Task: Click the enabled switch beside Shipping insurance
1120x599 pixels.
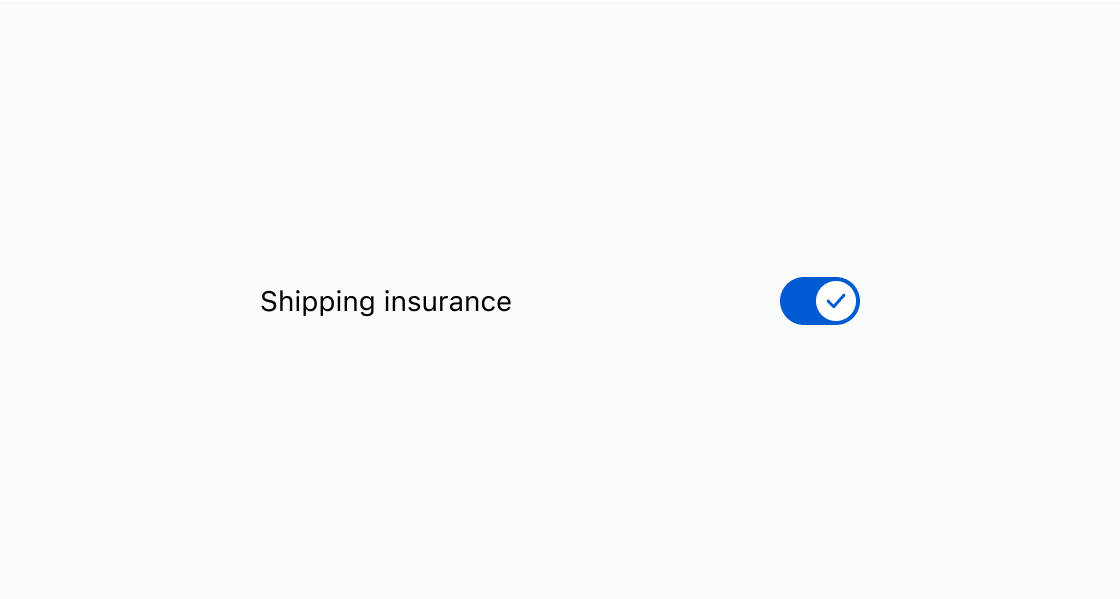Action: (819, 301)
